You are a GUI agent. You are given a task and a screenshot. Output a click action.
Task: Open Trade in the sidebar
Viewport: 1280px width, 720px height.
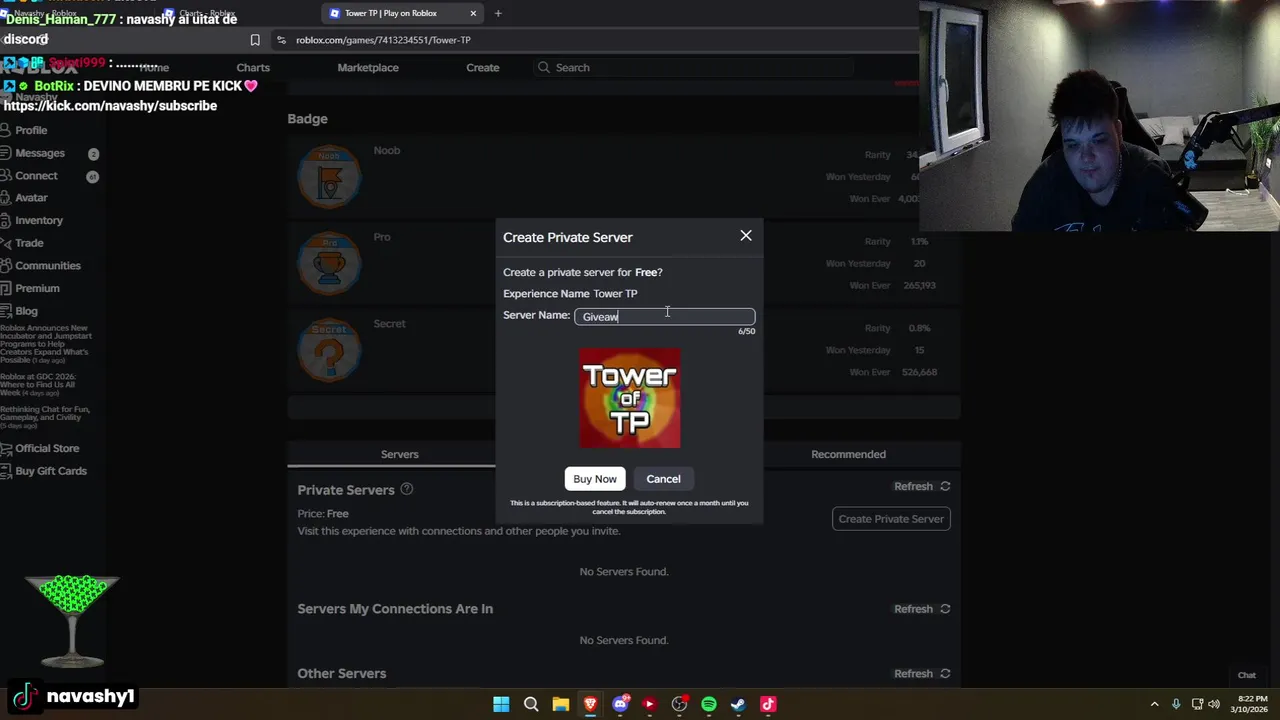pos(29,243)
